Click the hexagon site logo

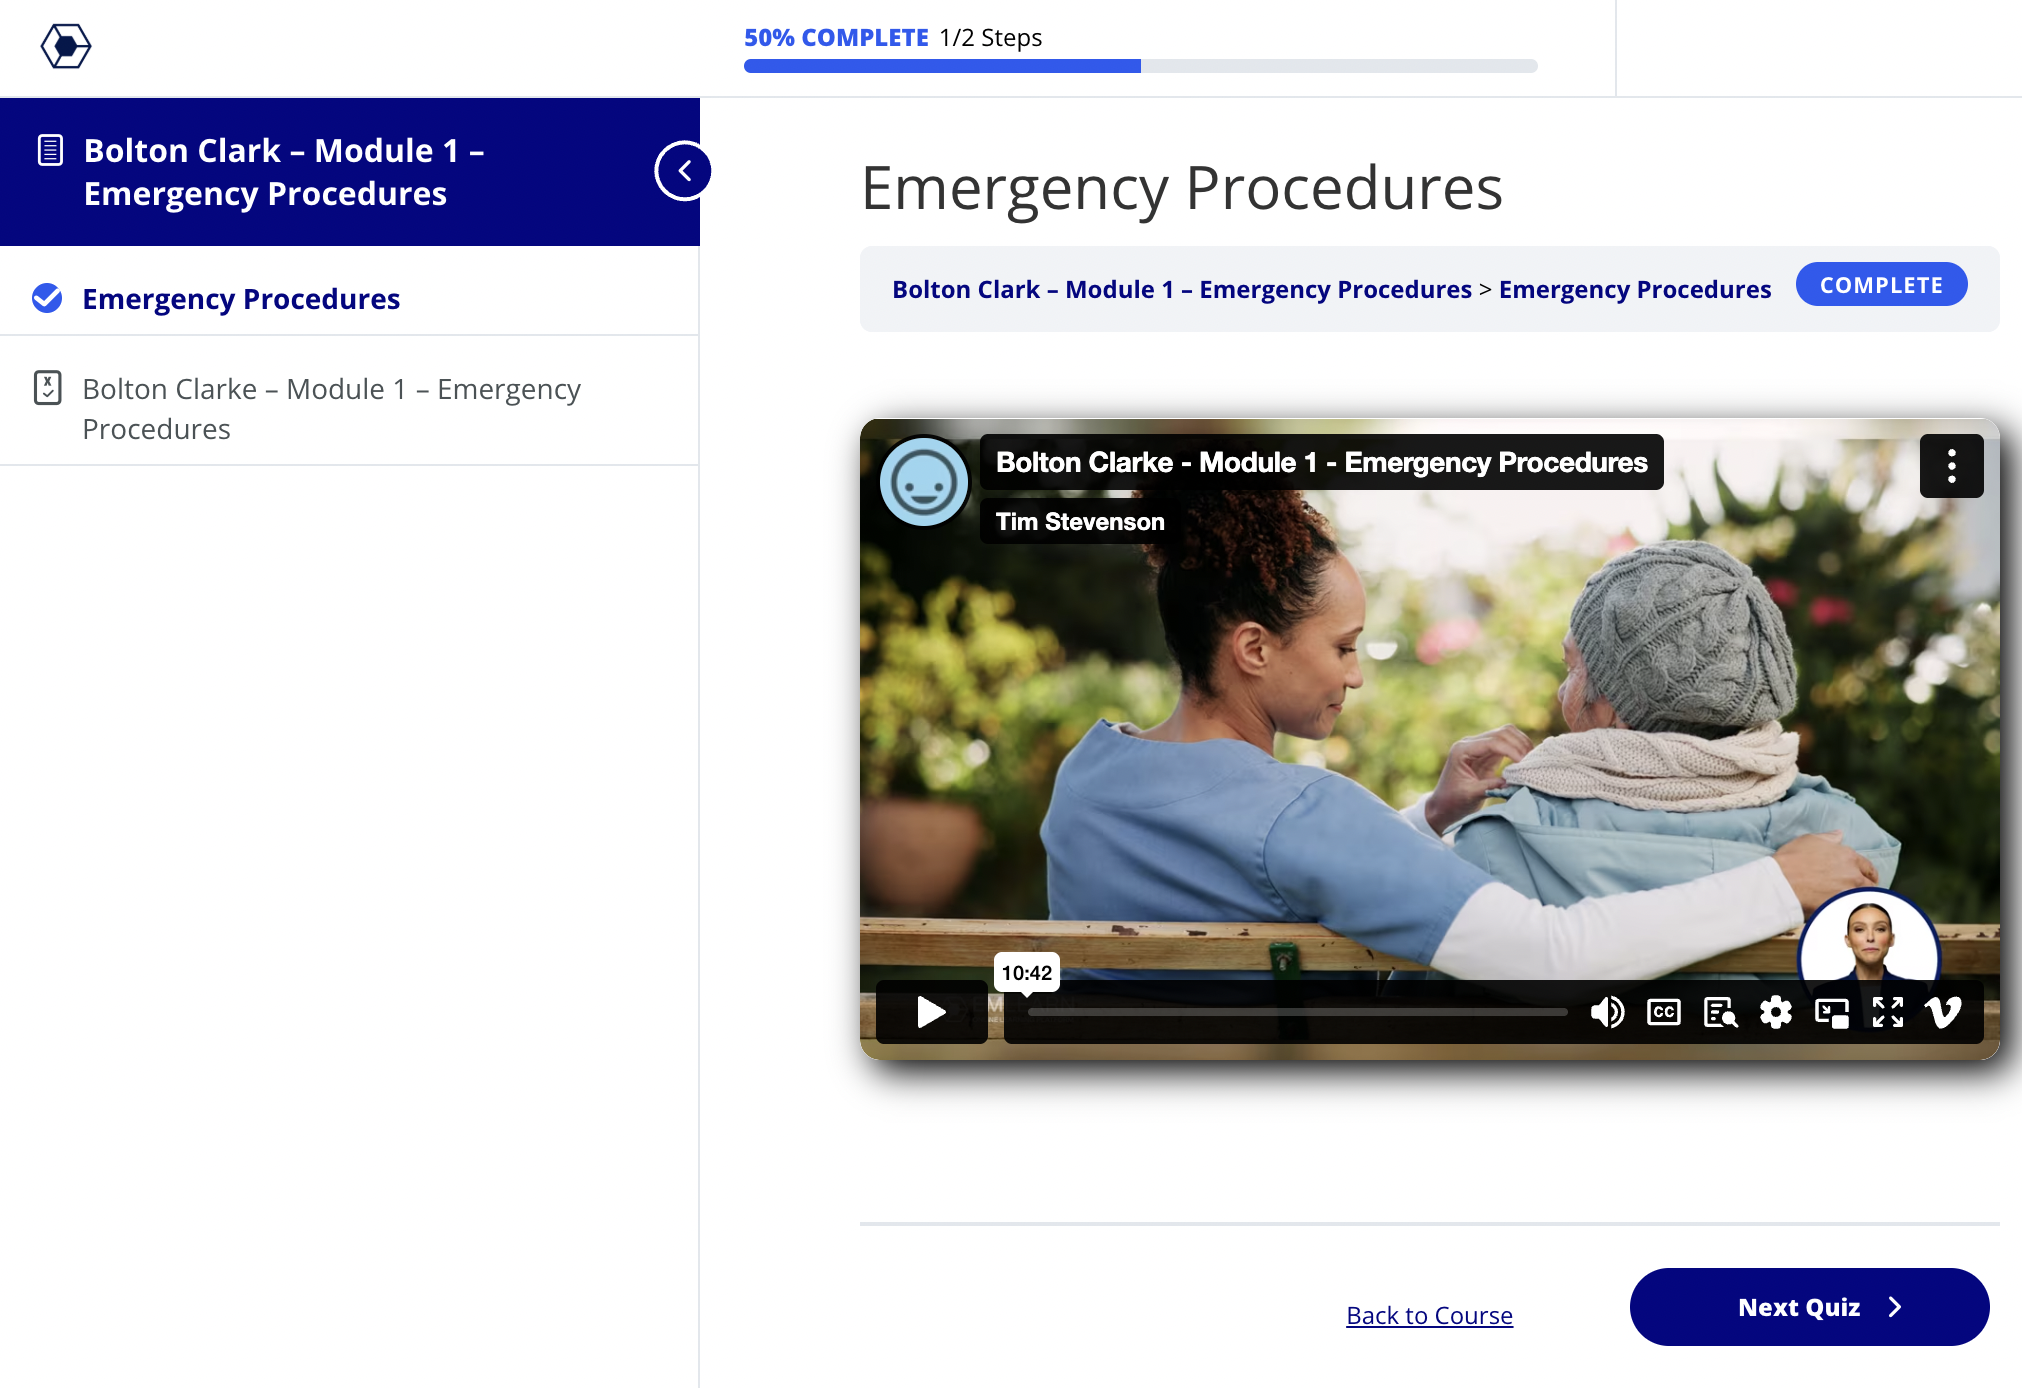pos(66,46)
